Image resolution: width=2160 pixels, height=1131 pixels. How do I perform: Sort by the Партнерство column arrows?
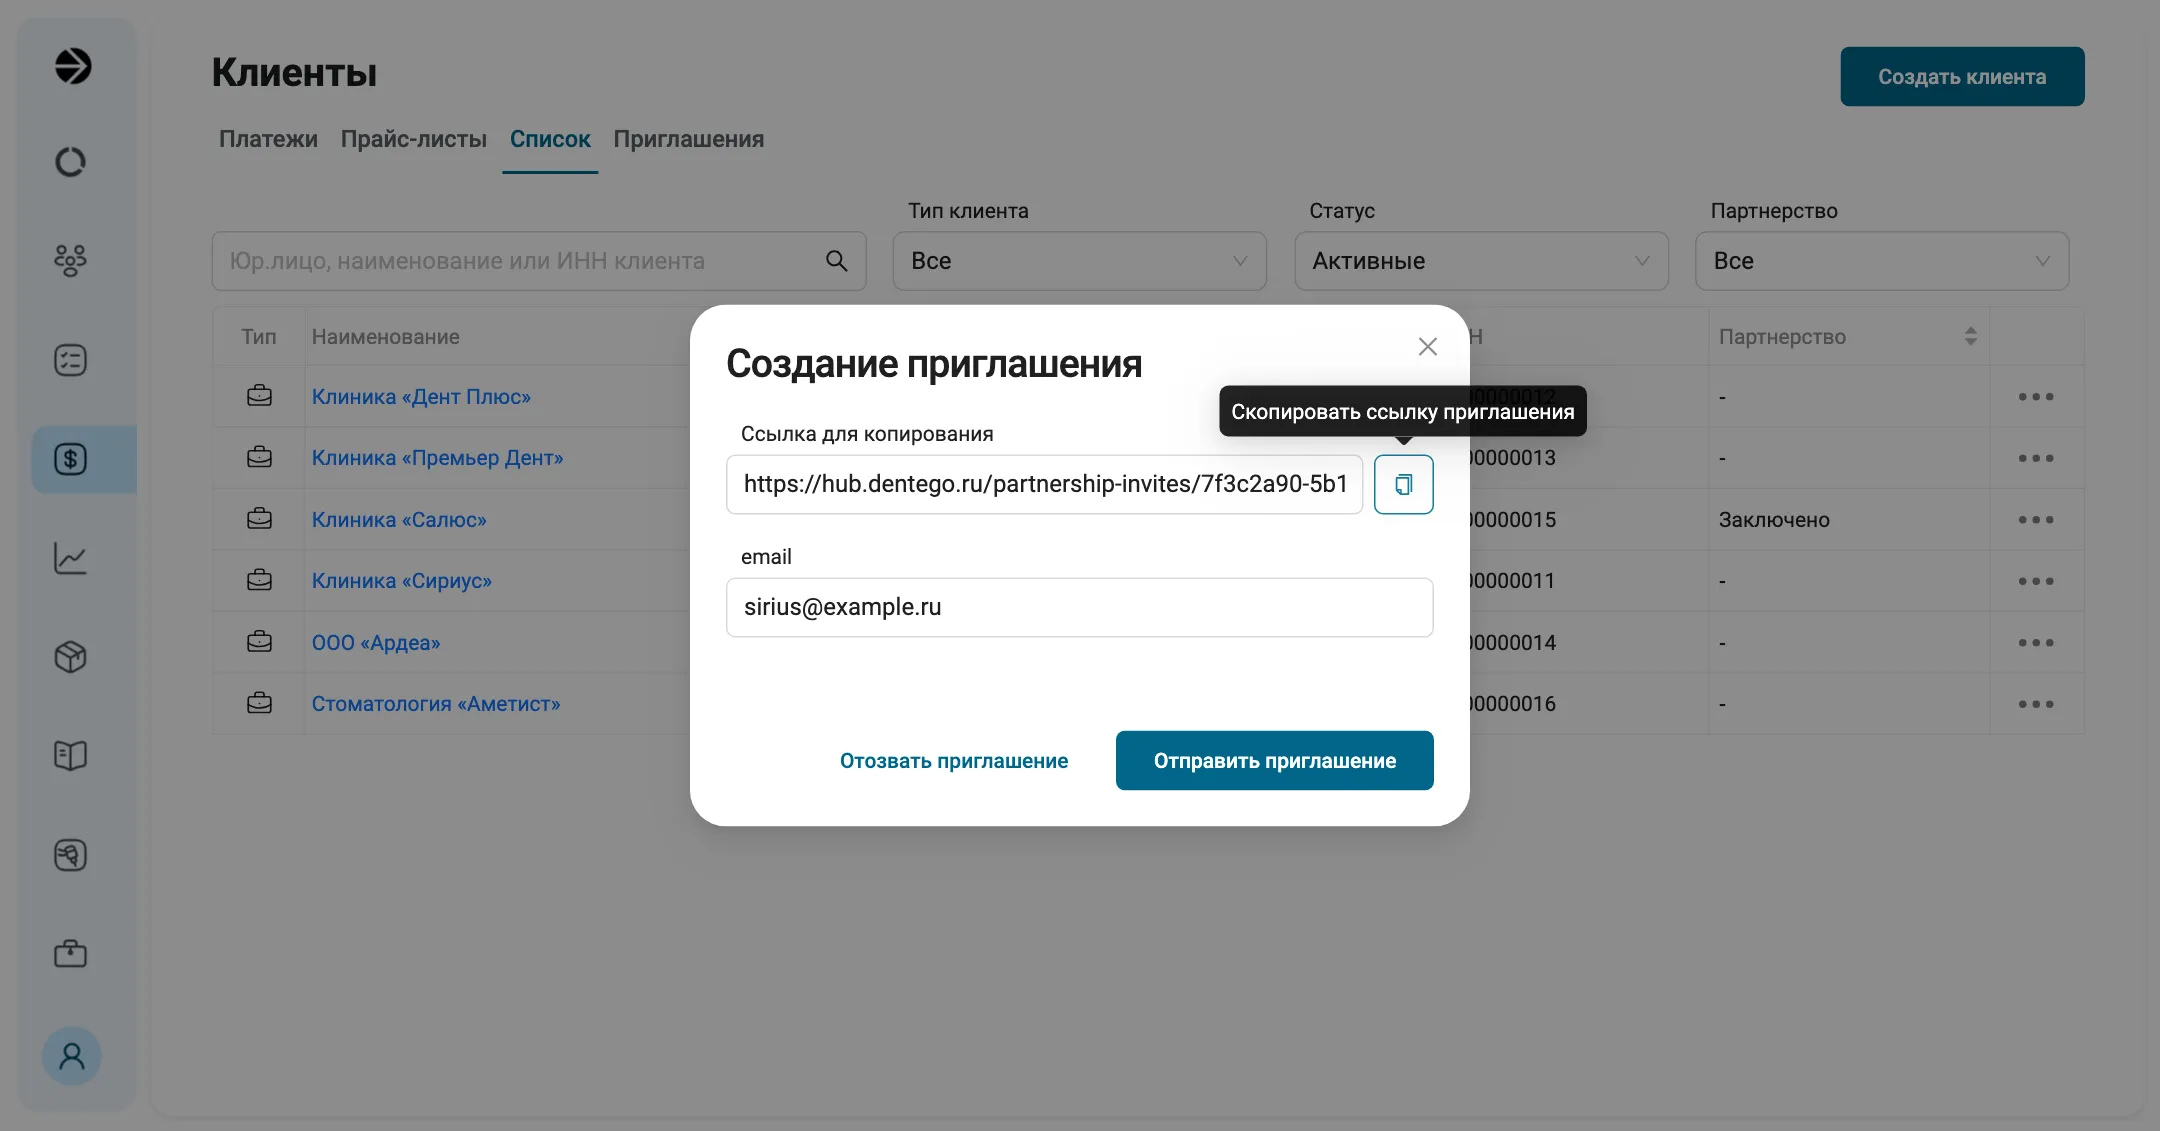tap(1970, 337)
